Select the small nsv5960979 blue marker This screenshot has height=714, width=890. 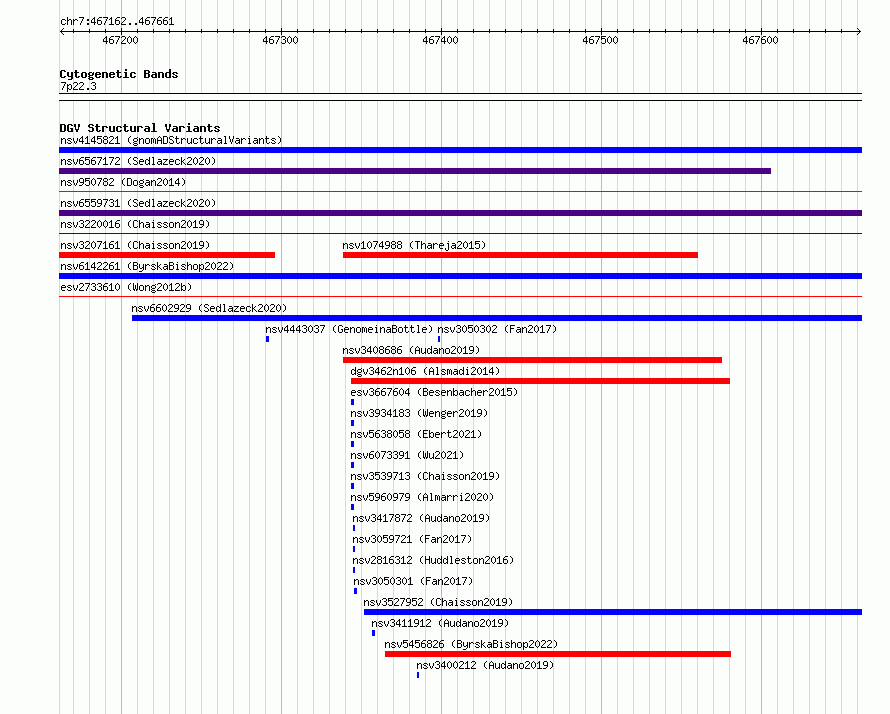(x=352, y=507)
